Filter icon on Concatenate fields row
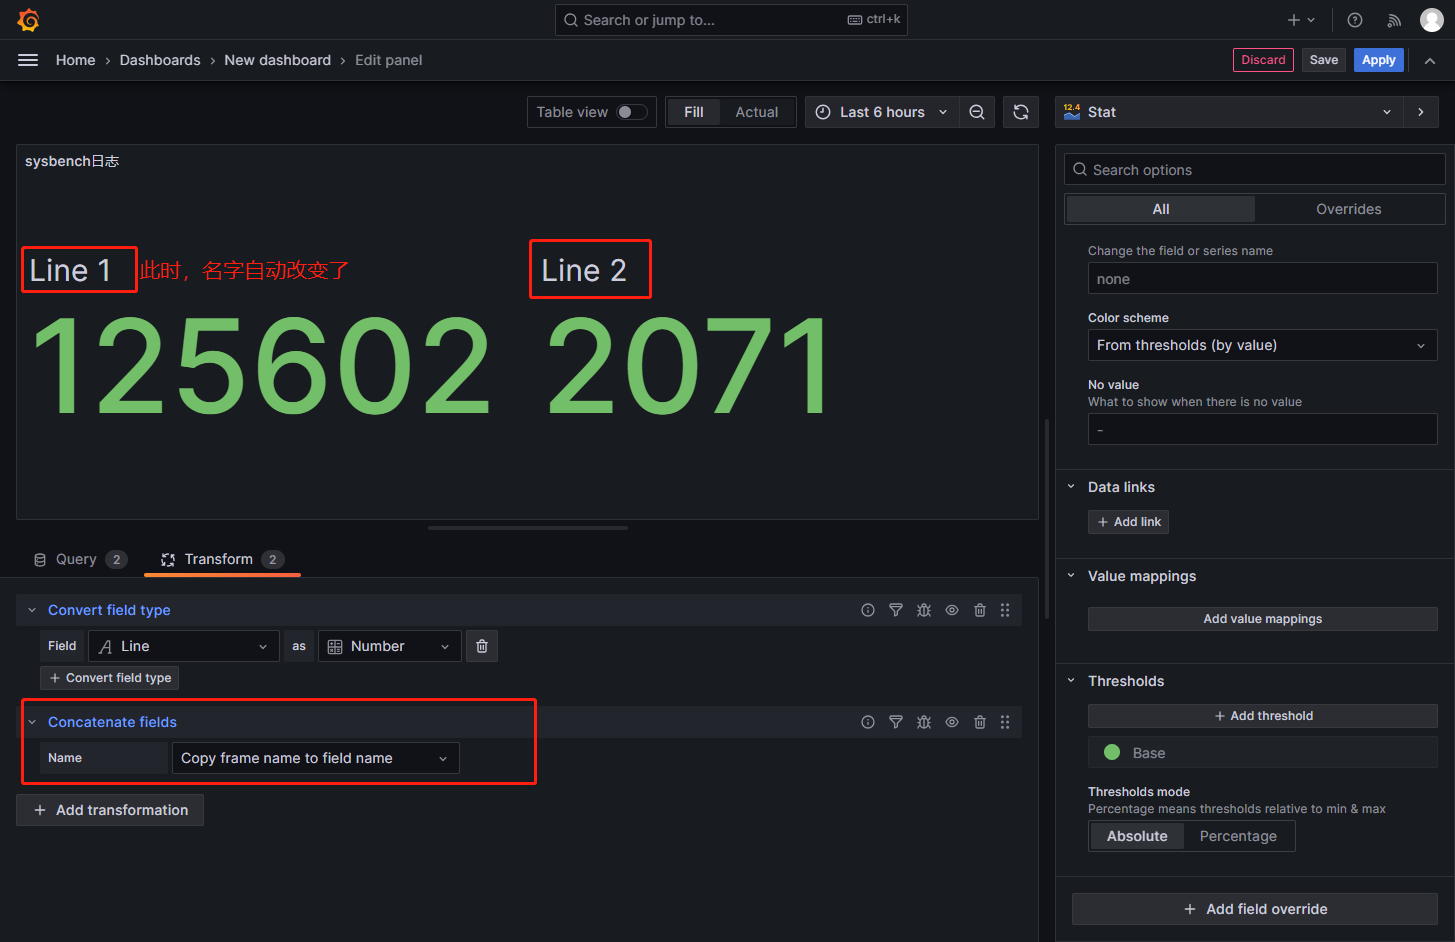The width and height of the screenshot is (1455, 942). coord(896,722)
